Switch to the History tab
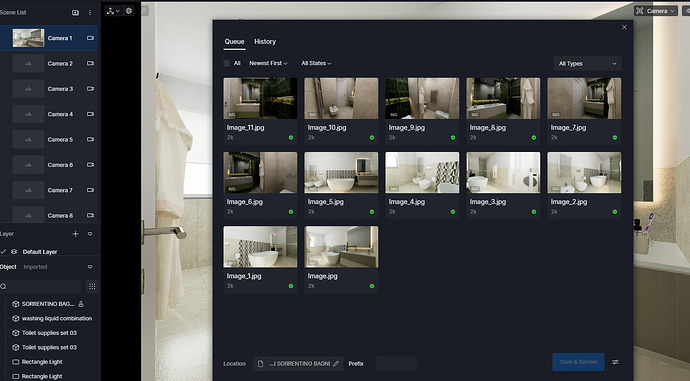Screen dimensions: 690x381 [x=265, y=41]
